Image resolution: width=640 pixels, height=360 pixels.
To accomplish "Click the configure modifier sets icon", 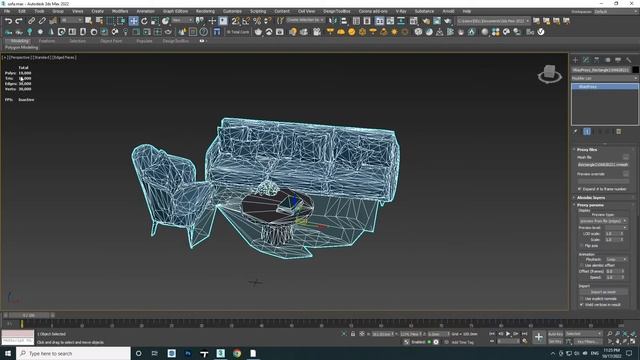I will pos(619,131).
